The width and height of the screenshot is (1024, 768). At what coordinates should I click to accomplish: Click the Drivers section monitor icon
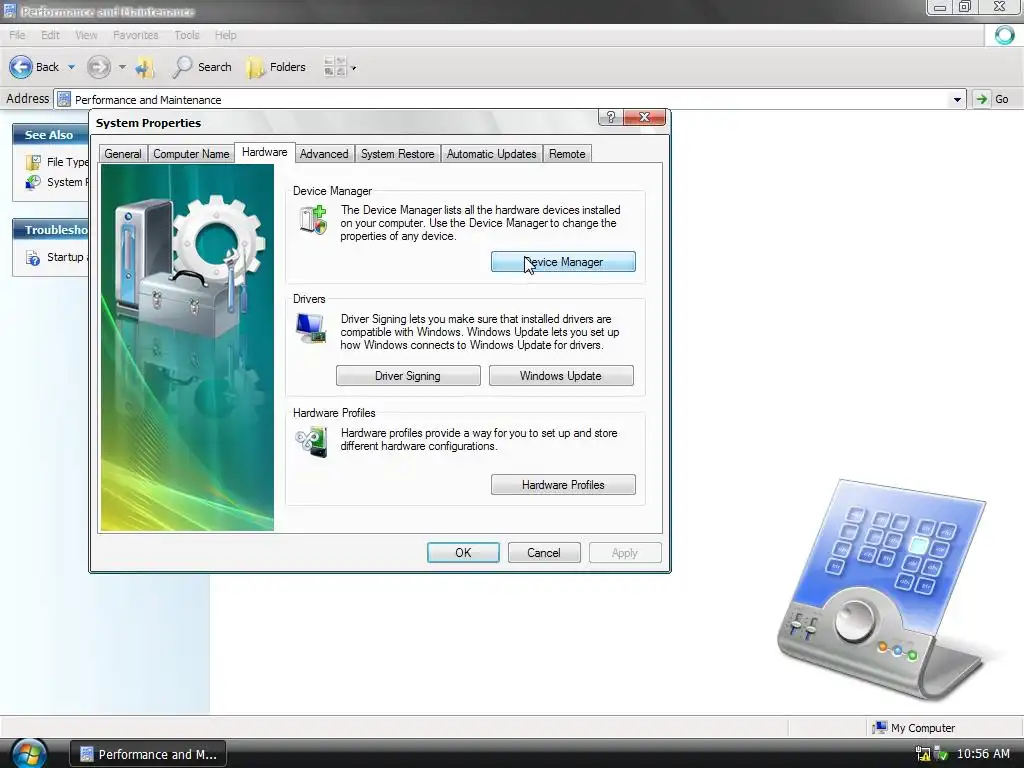[311, 328]
